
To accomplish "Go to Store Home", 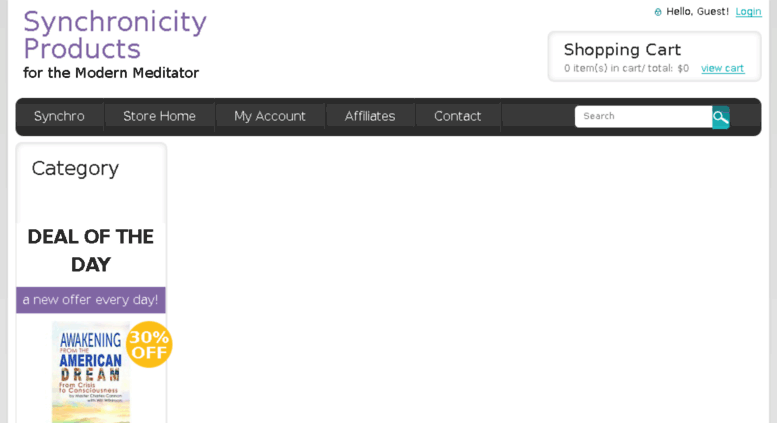I will click(159, 116).
